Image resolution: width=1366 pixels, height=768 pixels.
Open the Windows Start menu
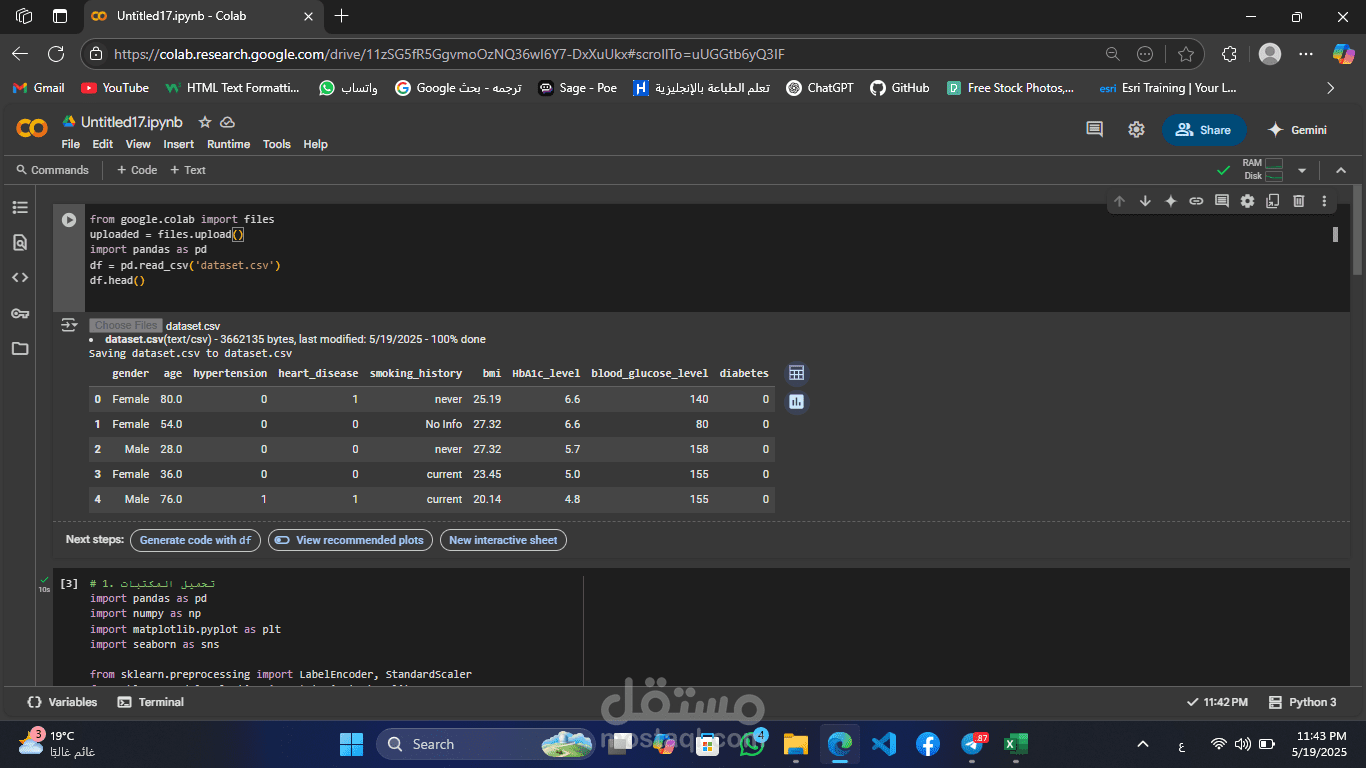pos(351,744)
